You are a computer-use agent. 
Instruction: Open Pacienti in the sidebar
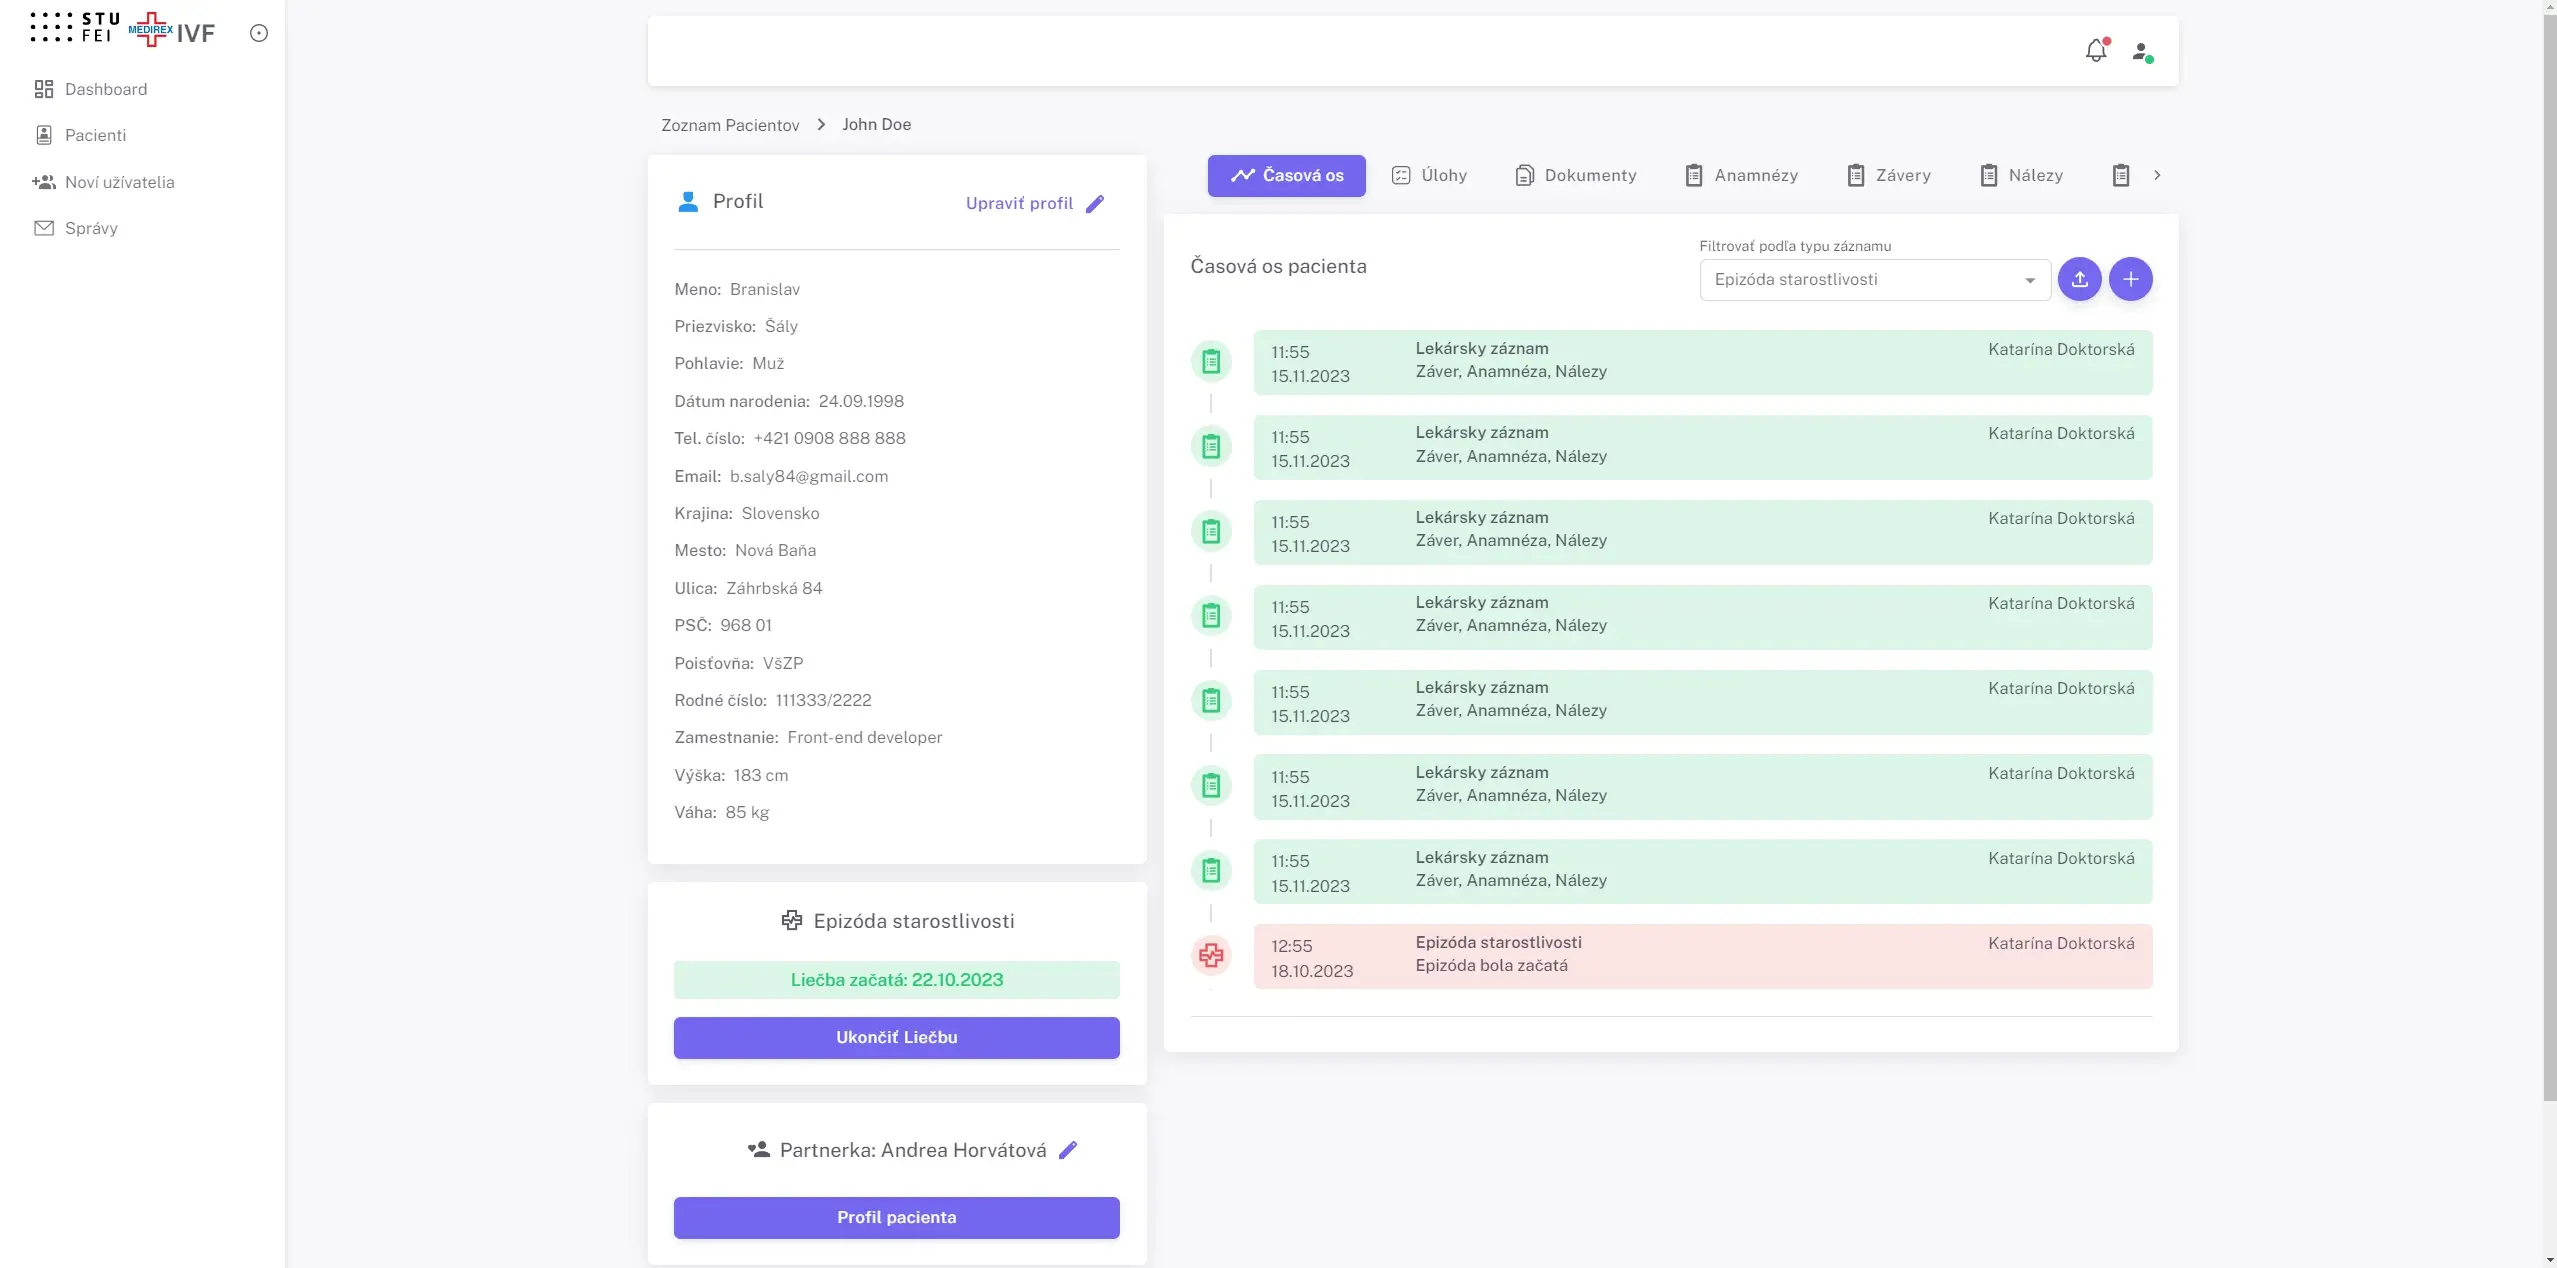(x=95, y=135)
